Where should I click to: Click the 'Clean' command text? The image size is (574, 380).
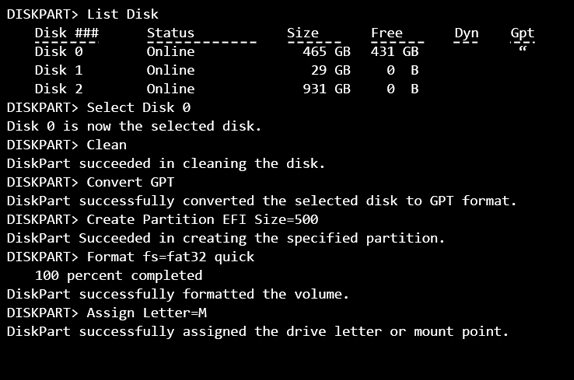(x=107, y=145)
